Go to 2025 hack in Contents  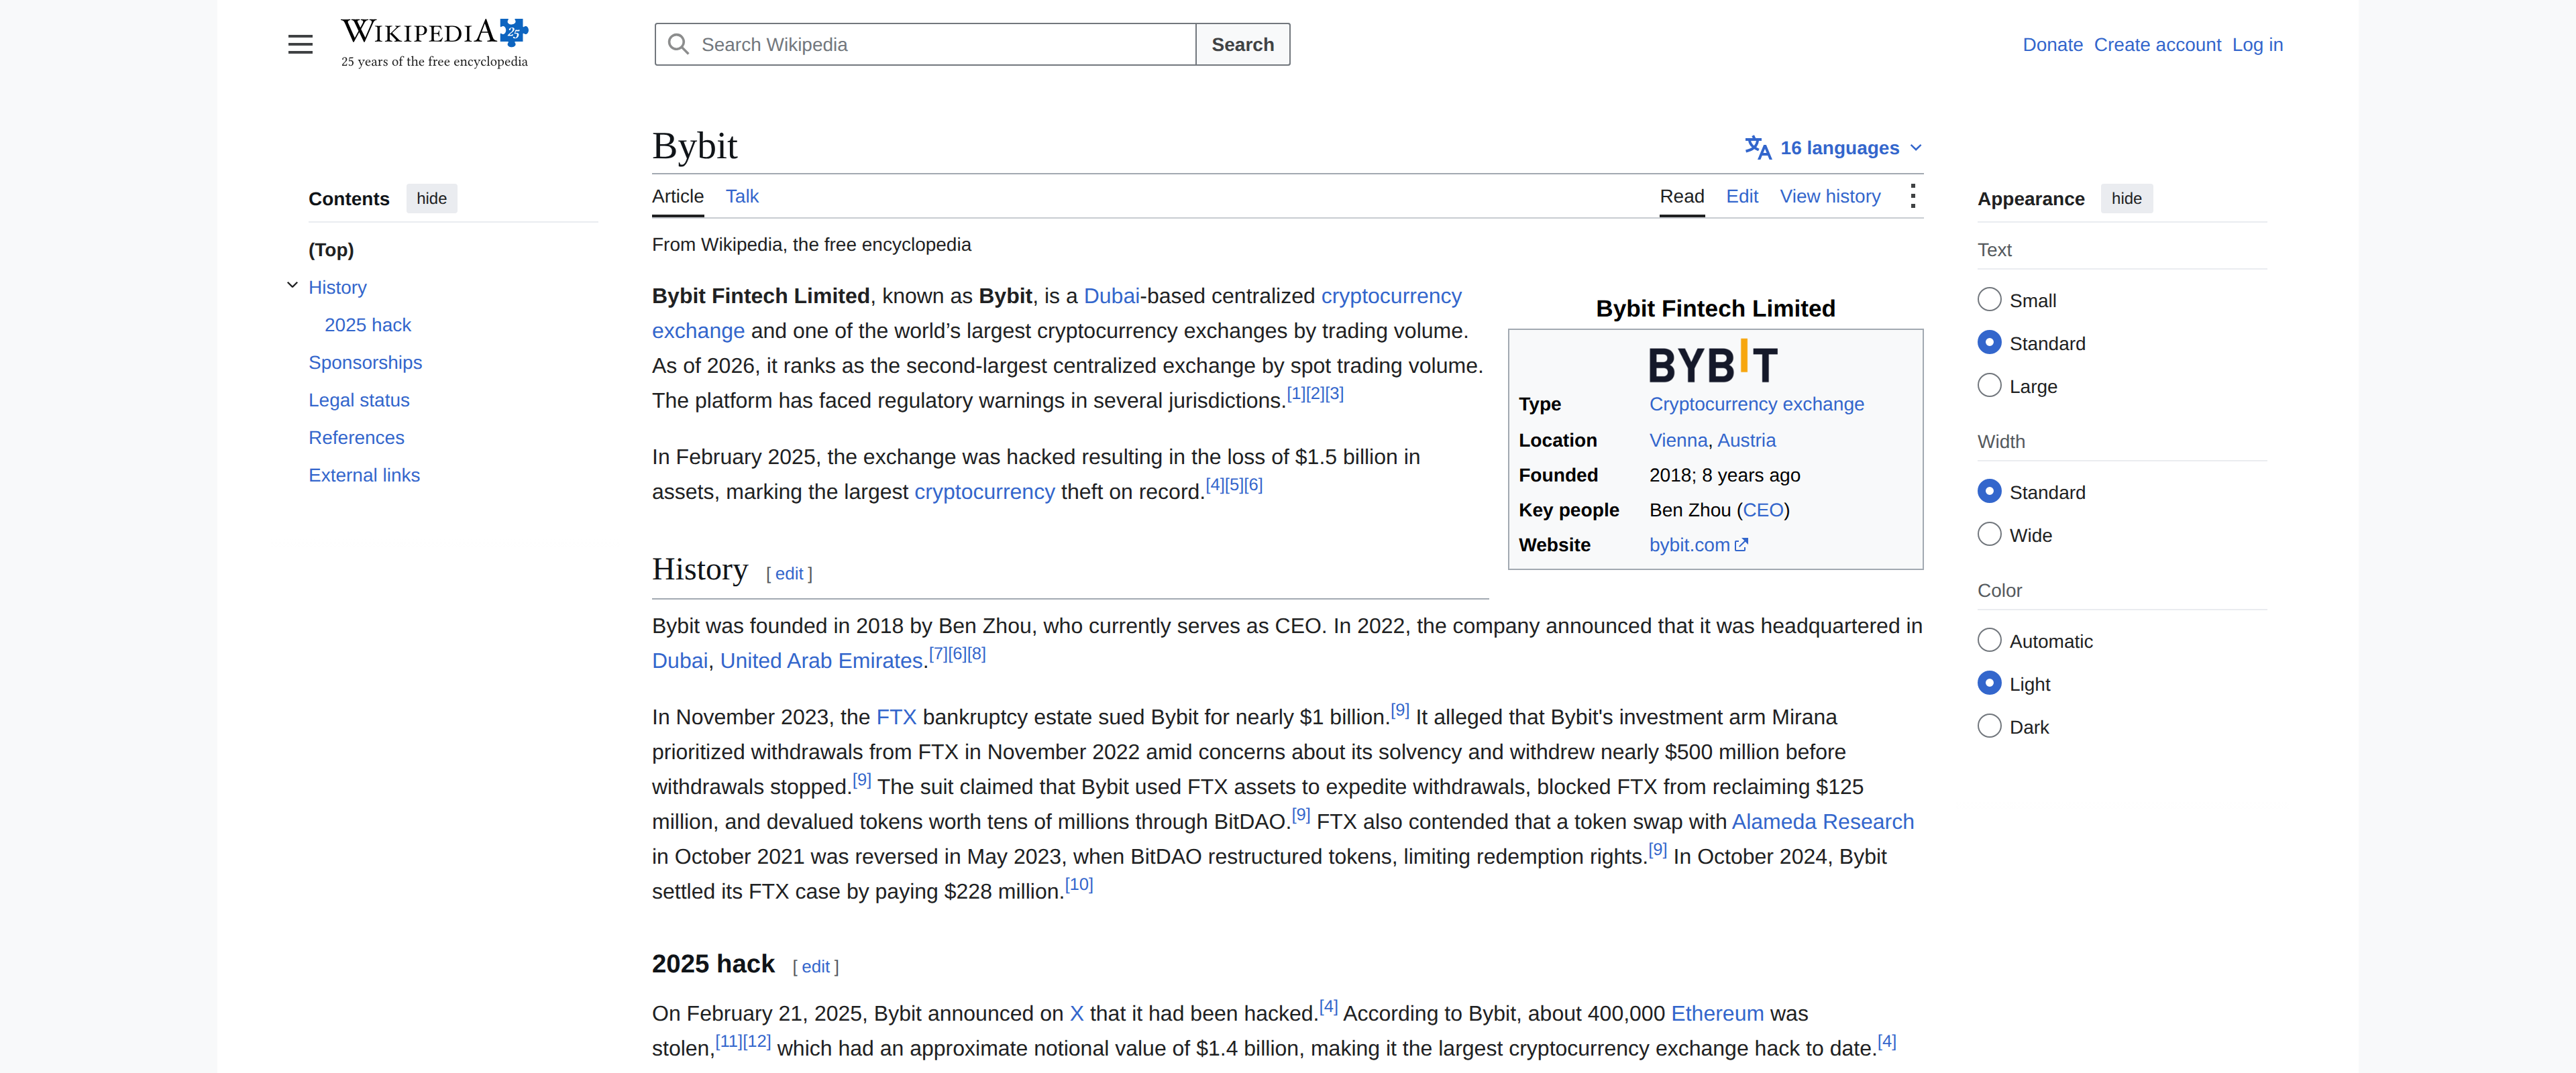(367, 325)
